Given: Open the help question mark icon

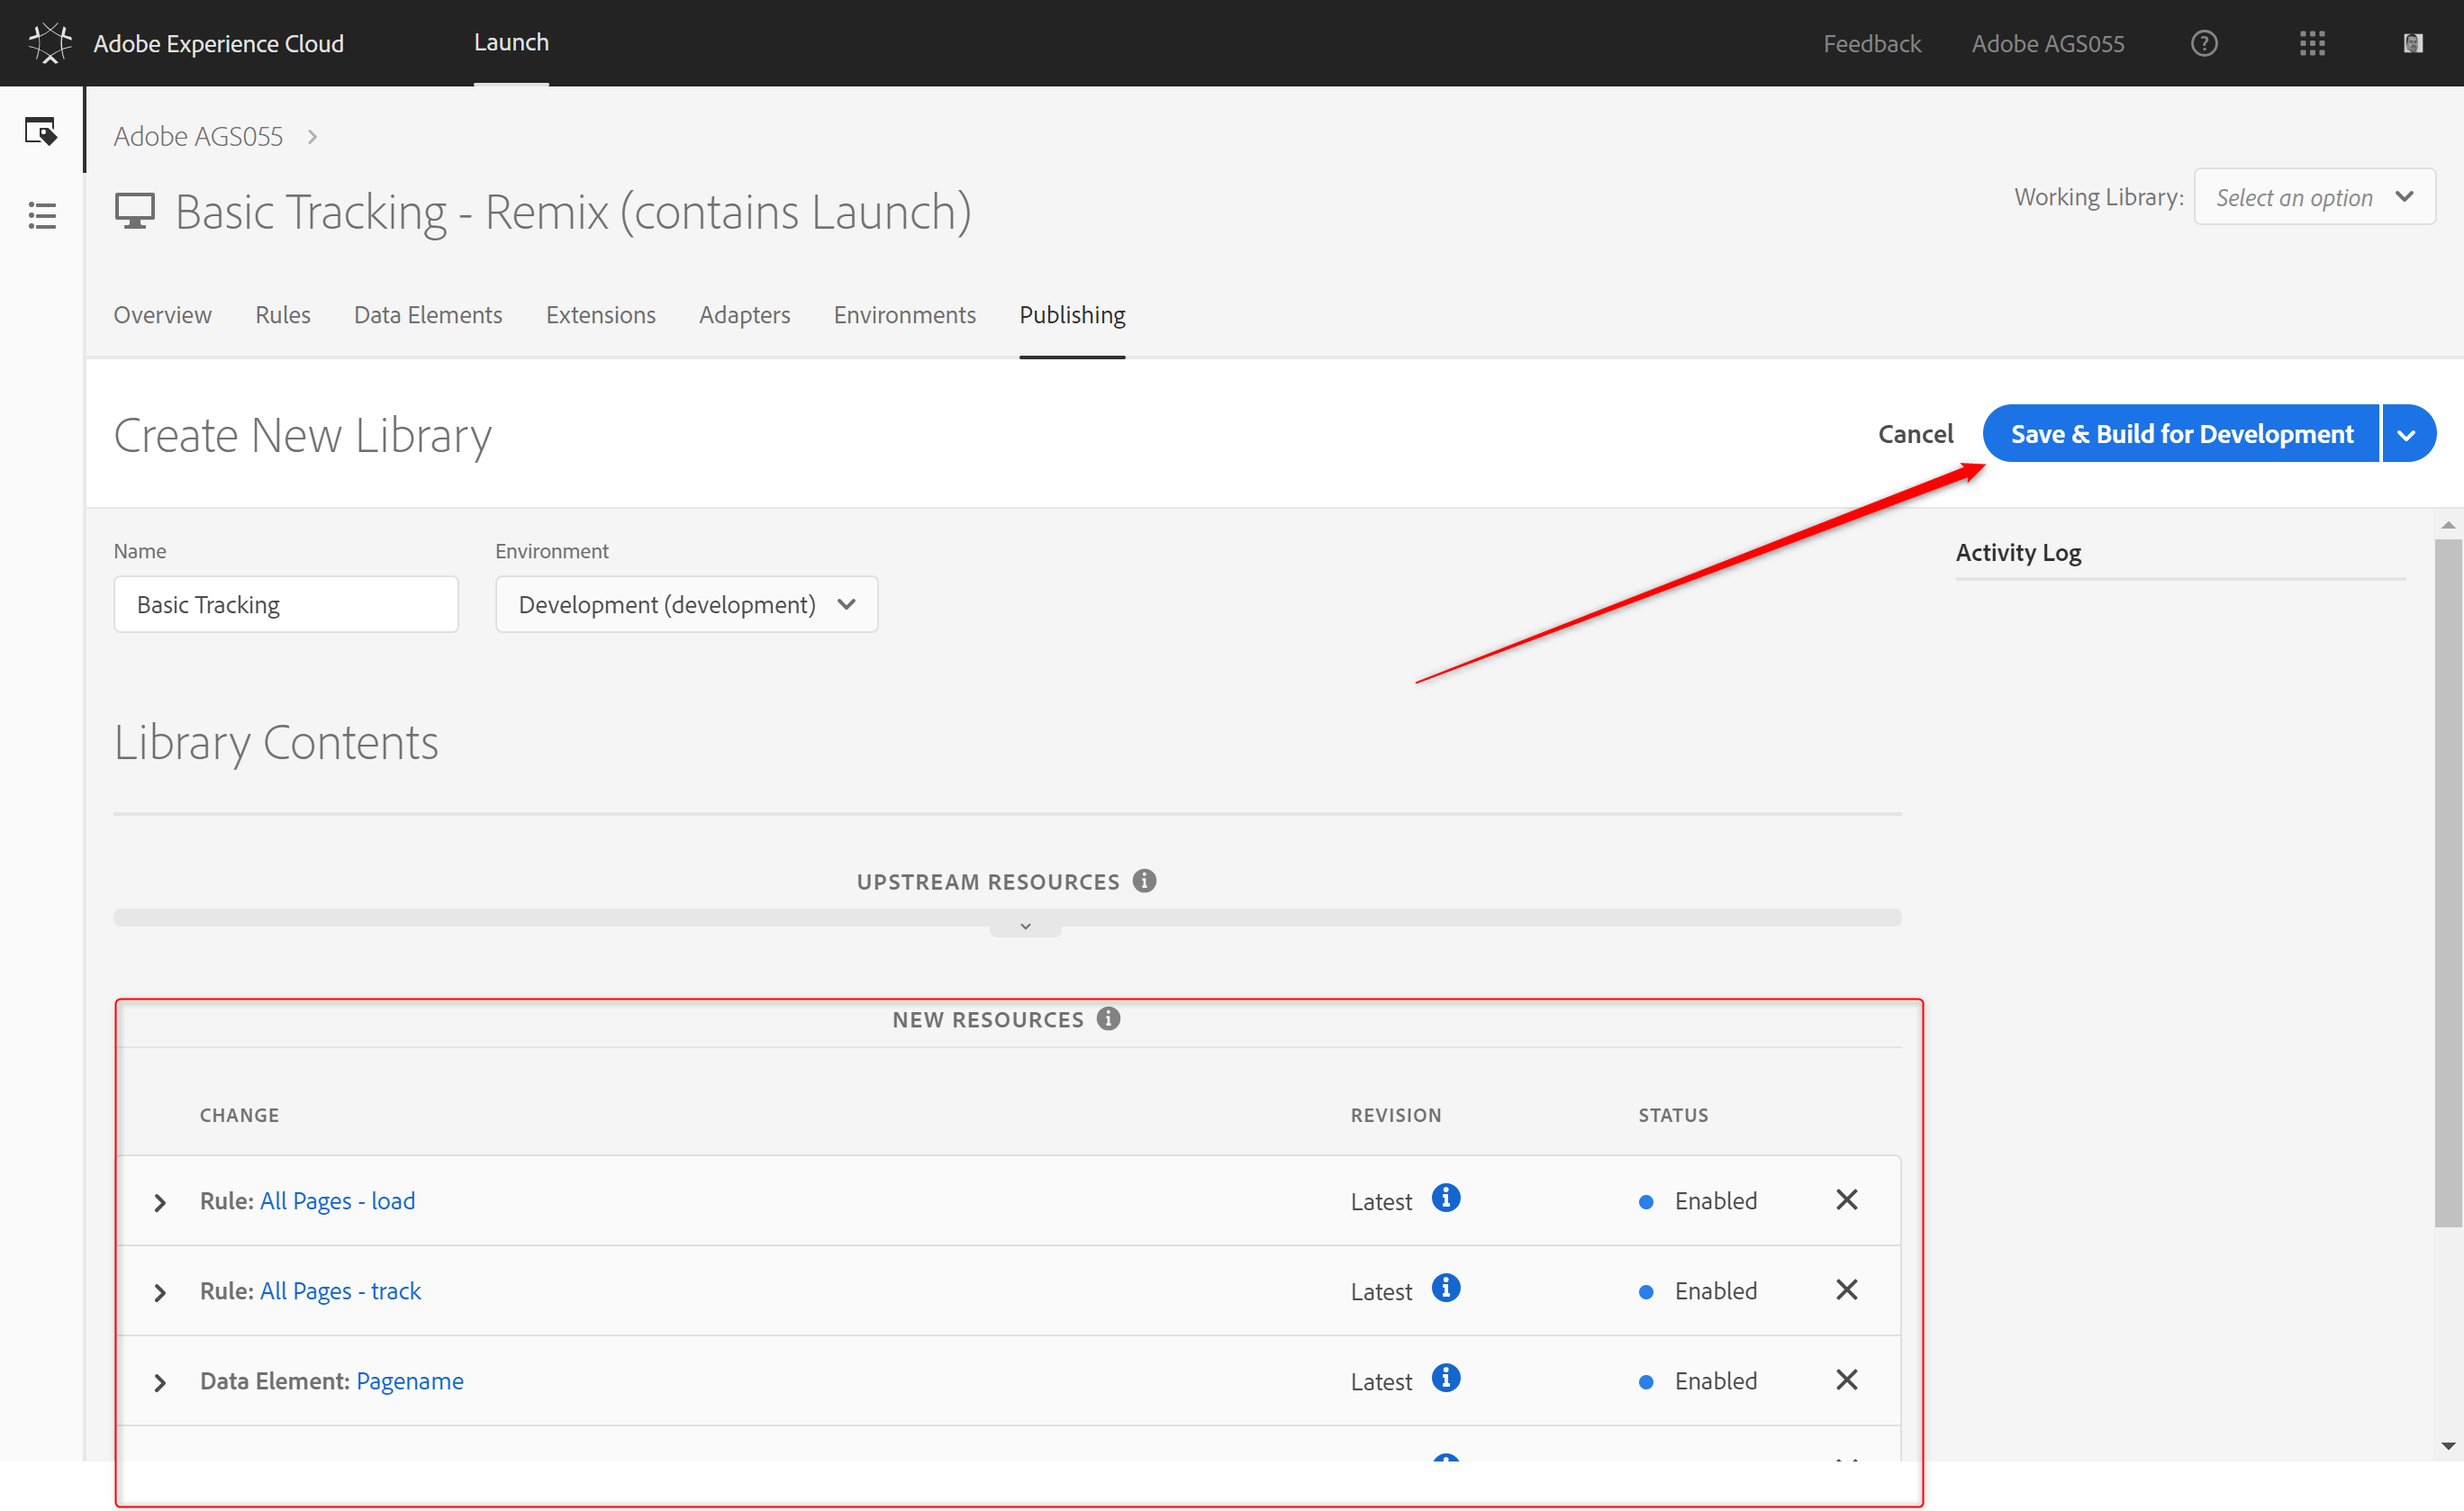Looking at the screenshot, I should tap(2204, 43).
